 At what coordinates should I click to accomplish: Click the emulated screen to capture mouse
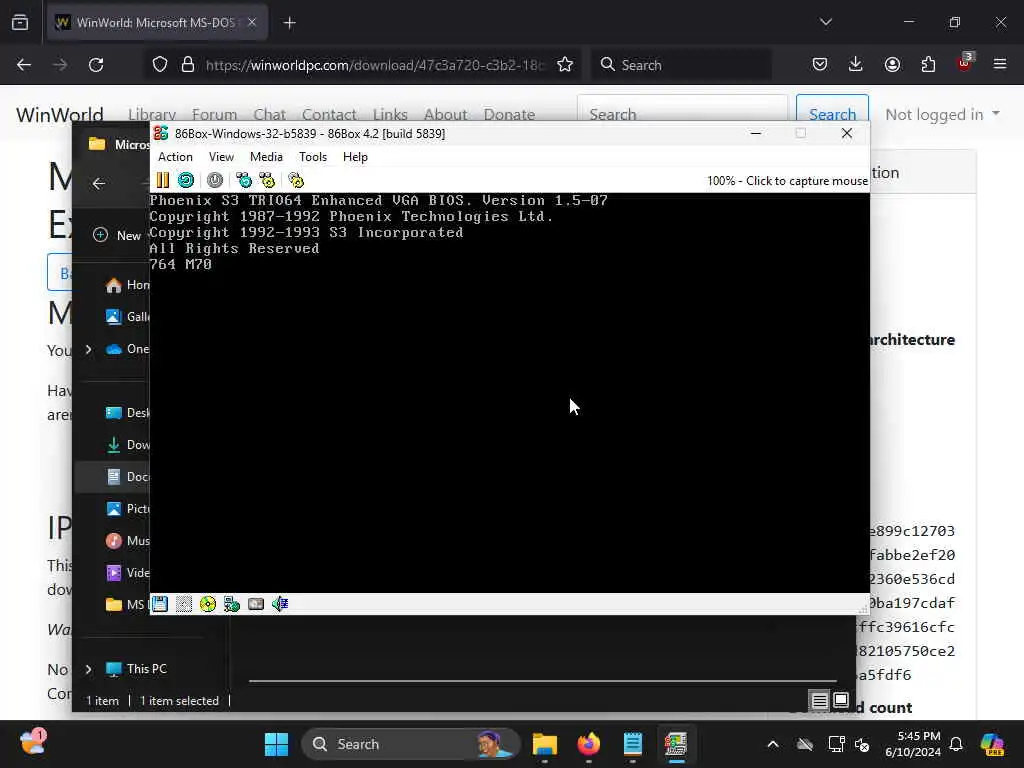(509, 392)
